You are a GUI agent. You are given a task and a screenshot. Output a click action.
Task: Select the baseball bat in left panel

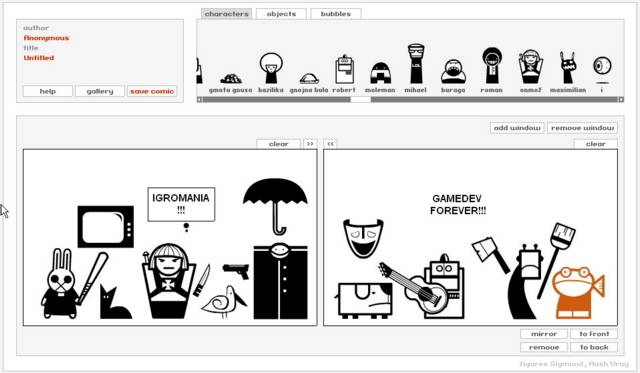[92, 278]
